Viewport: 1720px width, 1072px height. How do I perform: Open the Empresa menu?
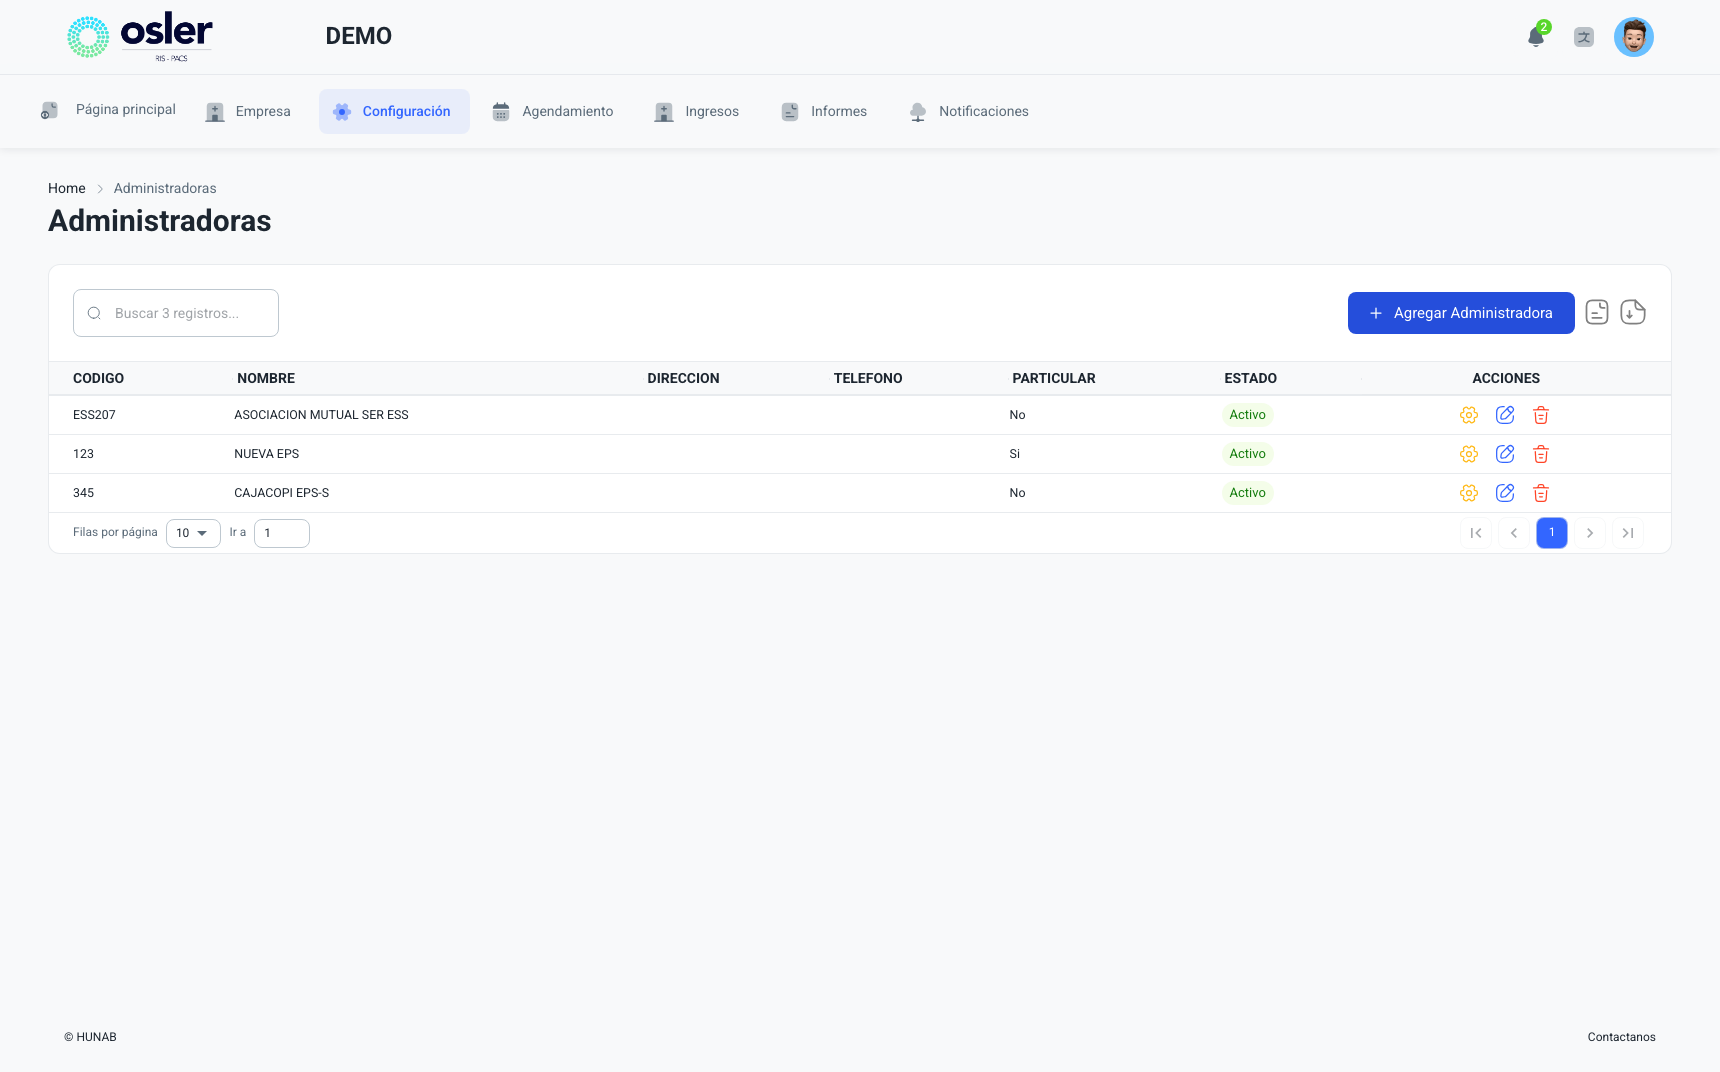click(x=248, y=111)
